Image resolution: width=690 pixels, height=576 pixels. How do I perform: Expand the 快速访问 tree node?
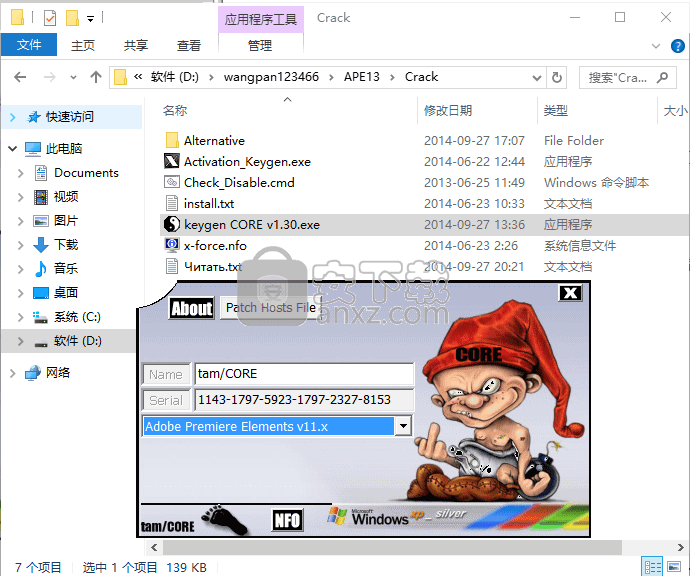pyautogui.click(x=12, y=117)
